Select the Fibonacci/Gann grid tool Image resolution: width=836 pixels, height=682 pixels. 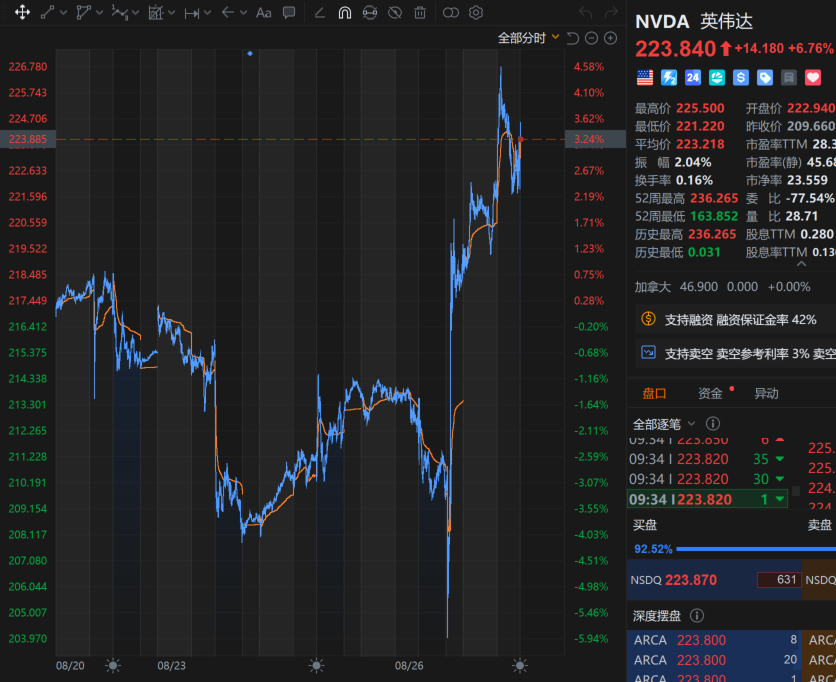155,12
